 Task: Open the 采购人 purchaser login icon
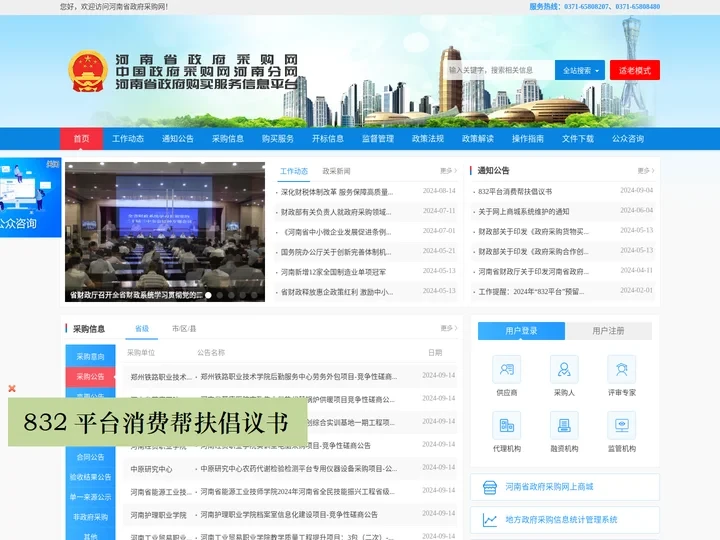(564, 369)
